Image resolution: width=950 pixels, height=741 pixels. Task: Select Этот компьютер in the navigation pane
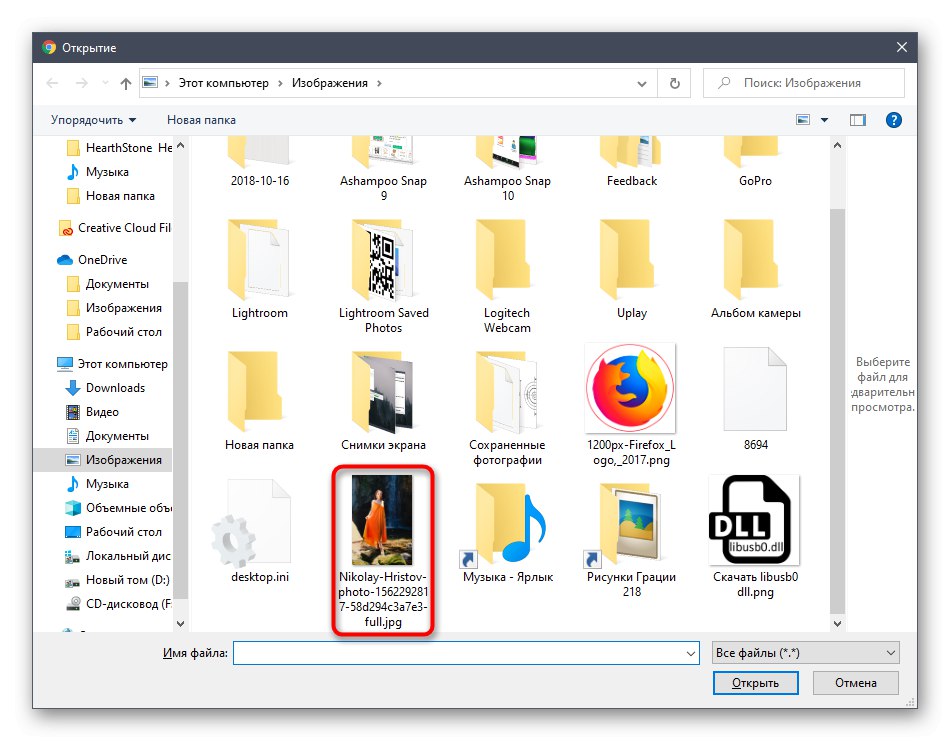pos(111,364)
